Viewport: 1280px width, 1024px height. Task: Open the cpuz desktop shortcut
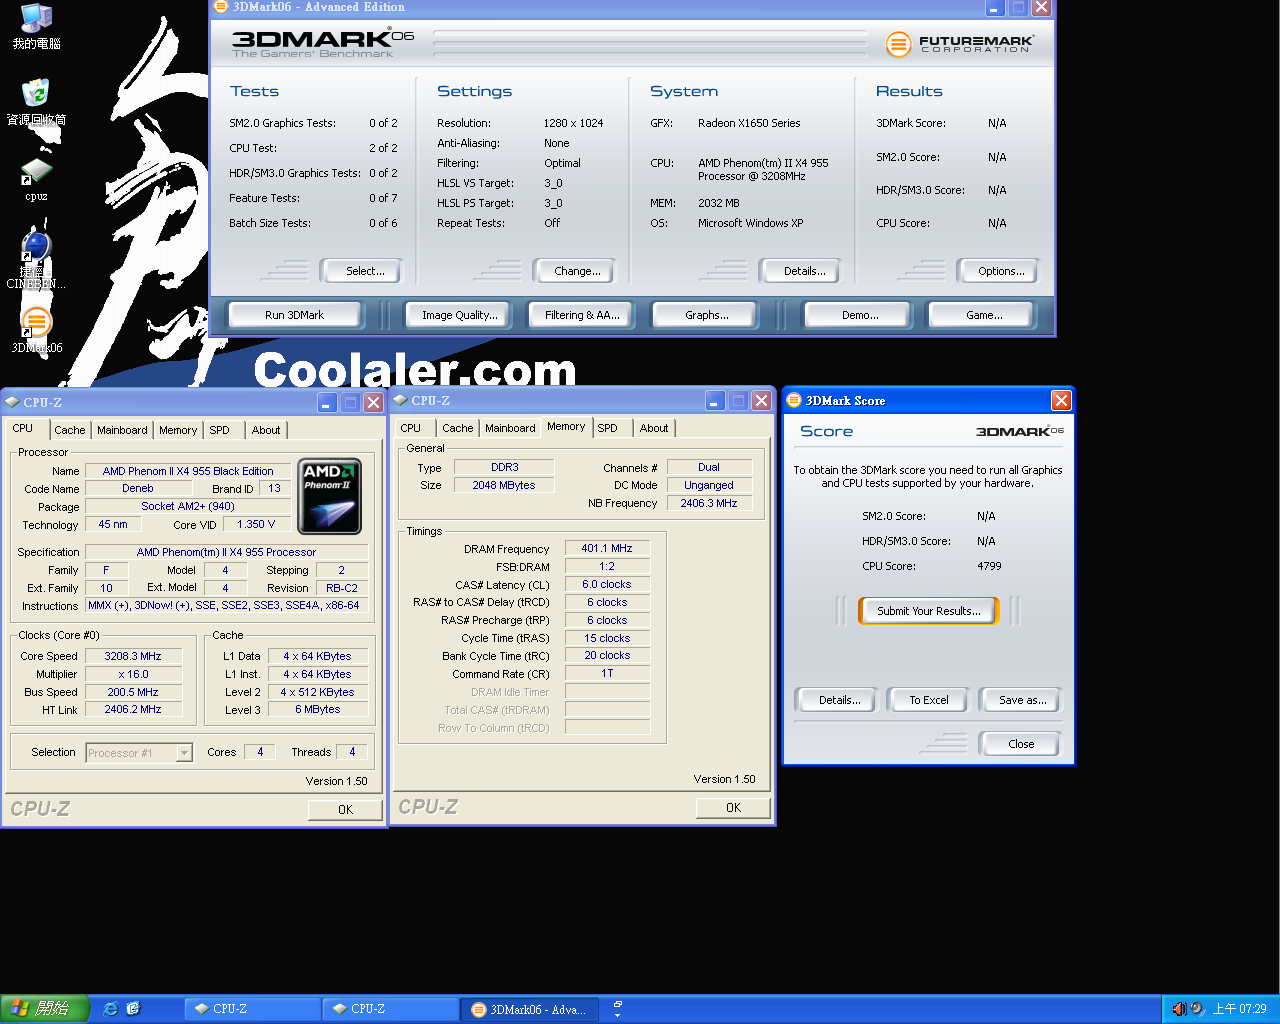tap(36, 179)
